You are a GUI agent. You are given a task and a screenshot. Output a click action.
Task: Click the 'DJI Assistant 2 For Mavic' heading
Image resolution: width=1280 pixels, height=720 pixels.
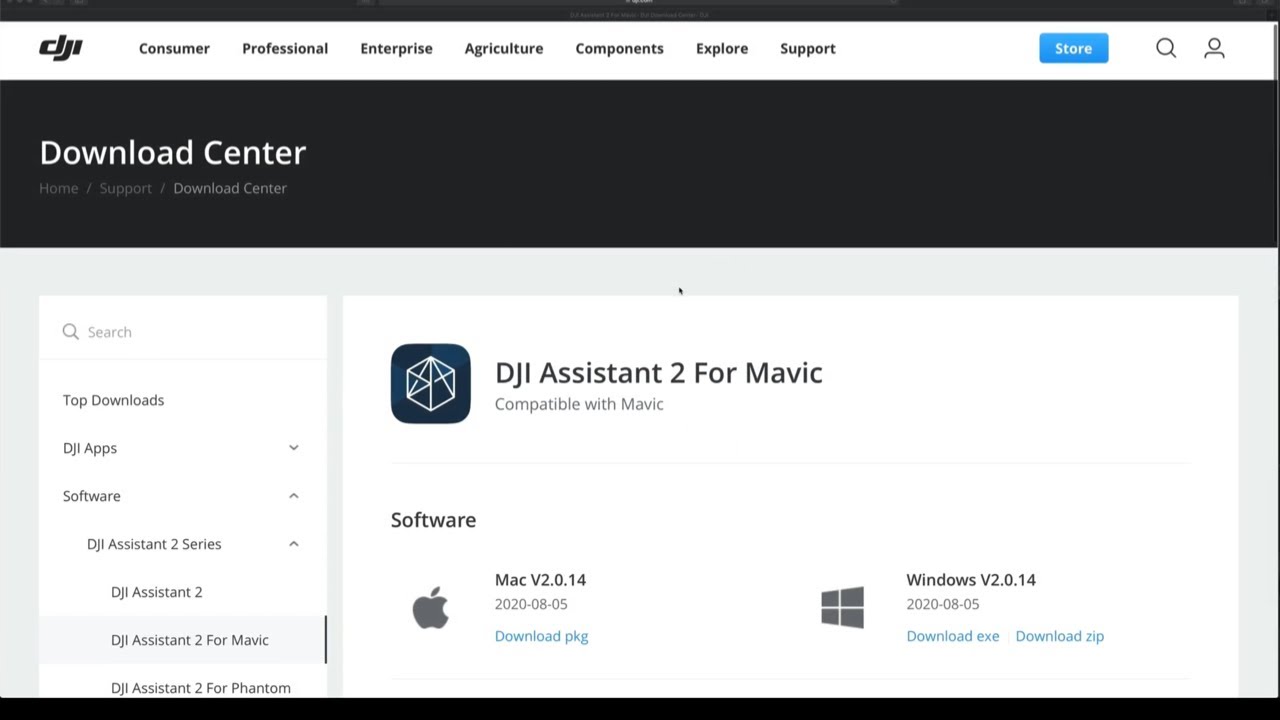(659, 372)
